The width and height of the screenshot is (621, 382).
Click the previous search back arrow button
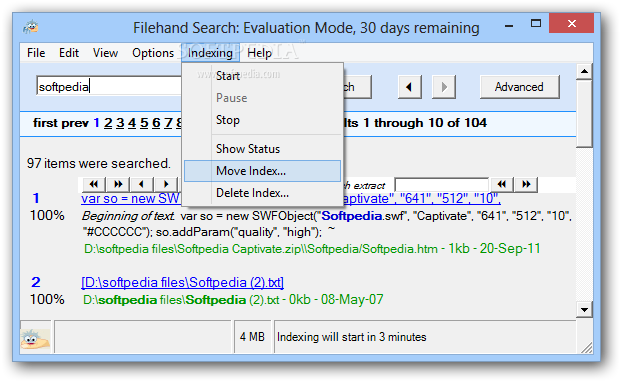pos(410,87)
